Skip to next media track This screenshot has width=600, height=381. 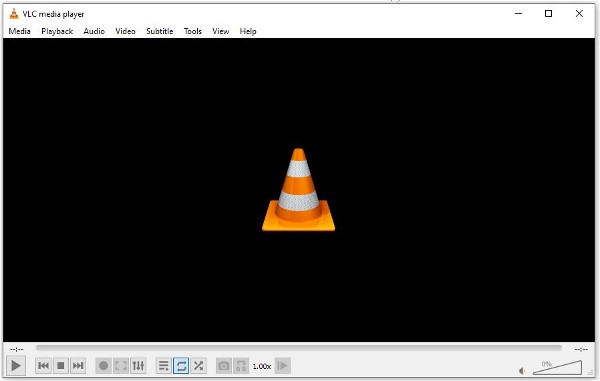click(x=78, y=366)
